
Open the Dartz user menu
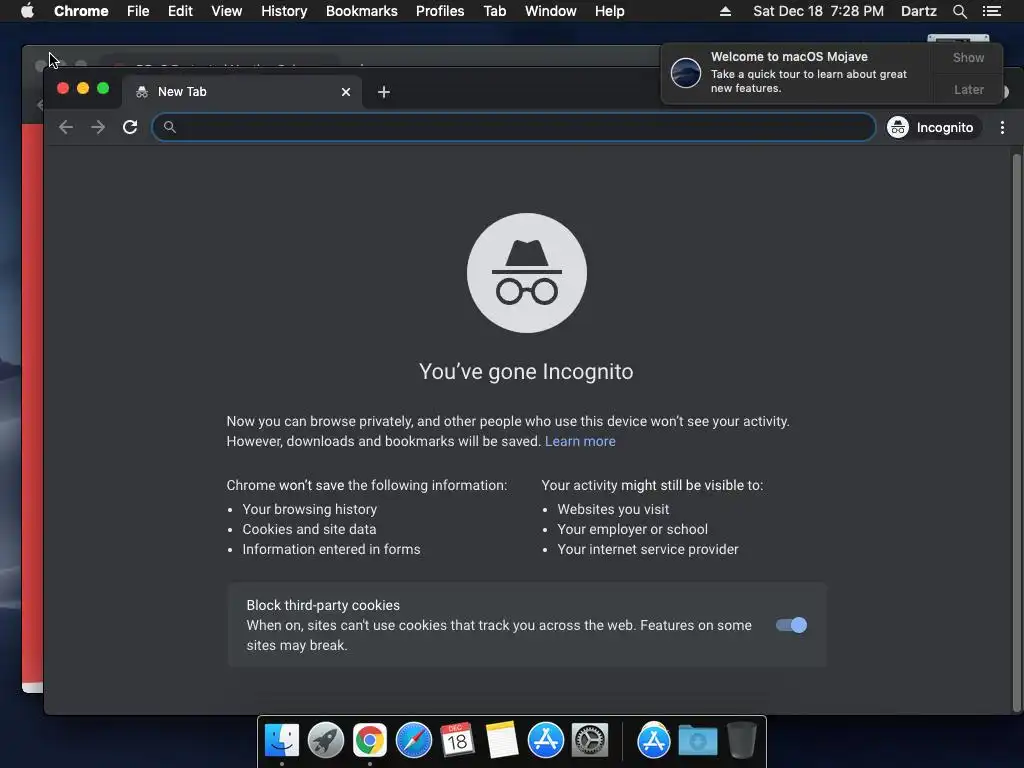pos(918,11)
